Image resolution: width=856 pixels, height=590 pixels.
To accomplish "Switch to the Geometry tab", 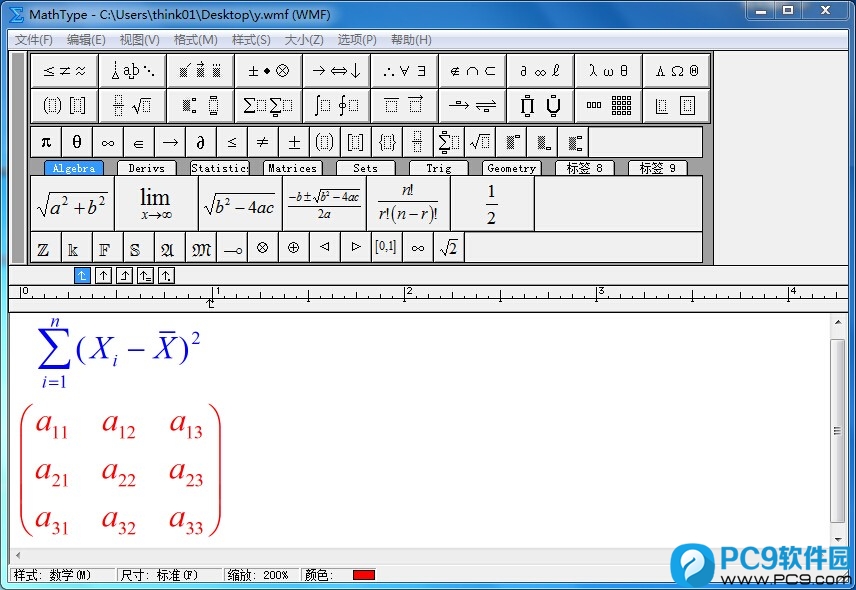I will coord(512,168).
